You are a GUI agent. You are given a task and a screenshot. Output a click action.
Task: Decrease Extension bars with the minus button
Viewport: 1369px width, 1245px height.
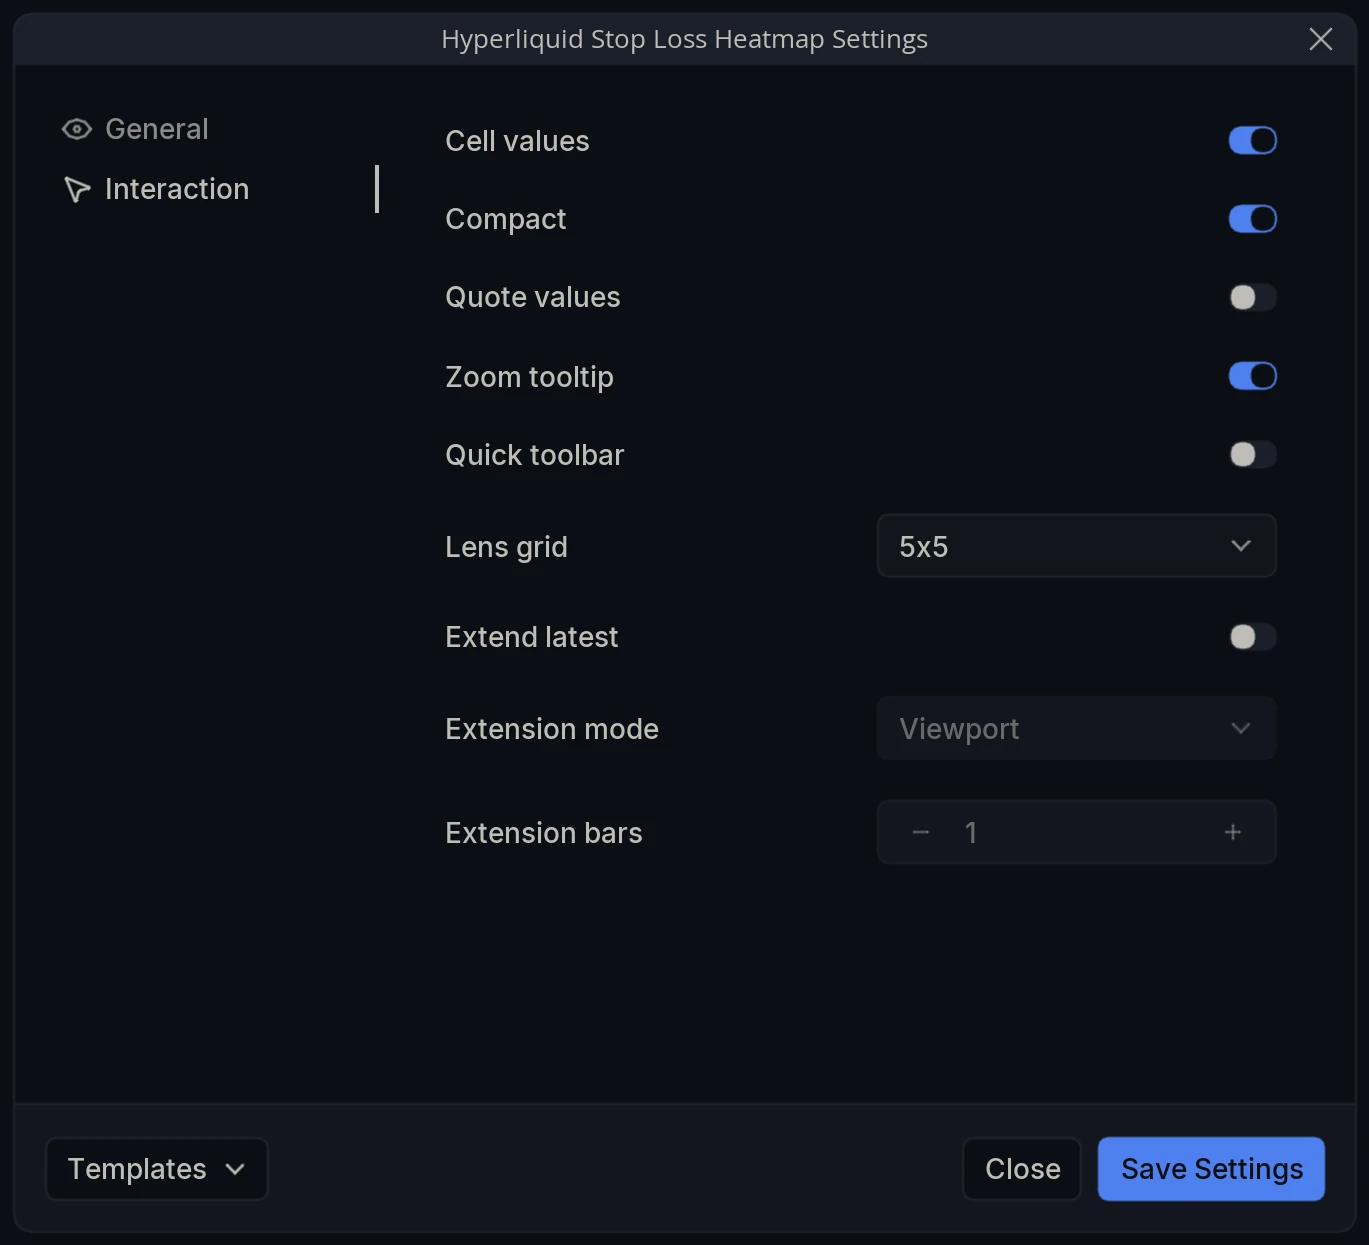point(921,832)
